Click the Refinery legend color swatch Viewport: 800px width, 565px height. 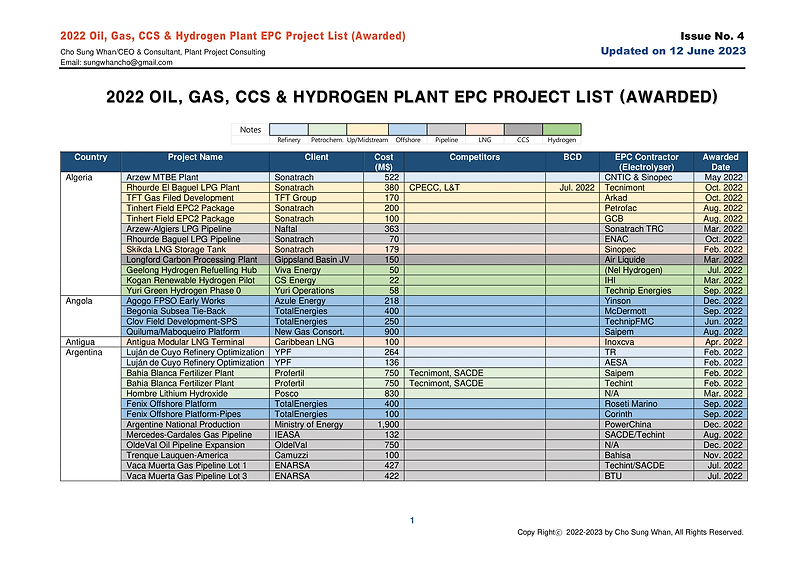pyautogui.click(x=288, y=130)
